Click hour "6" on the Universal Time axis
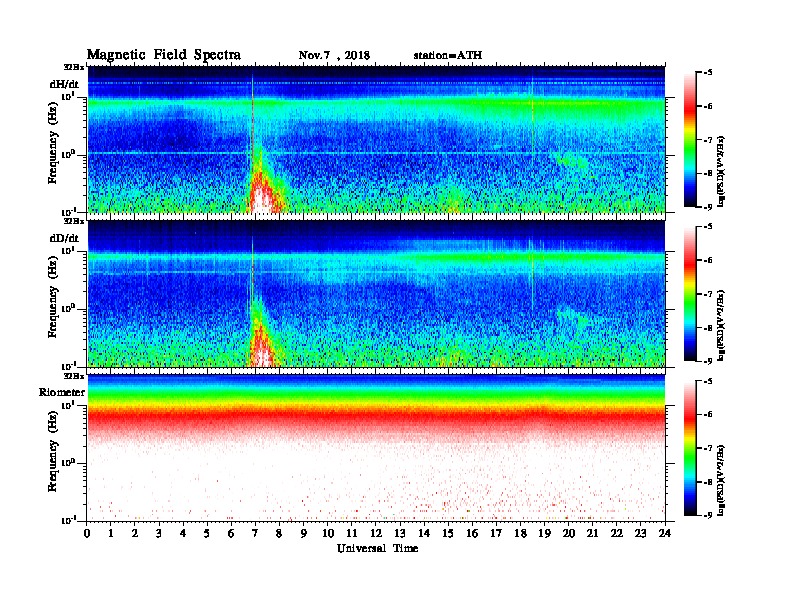The height and width of the screenshot is (612, 792). coord(231,534)
